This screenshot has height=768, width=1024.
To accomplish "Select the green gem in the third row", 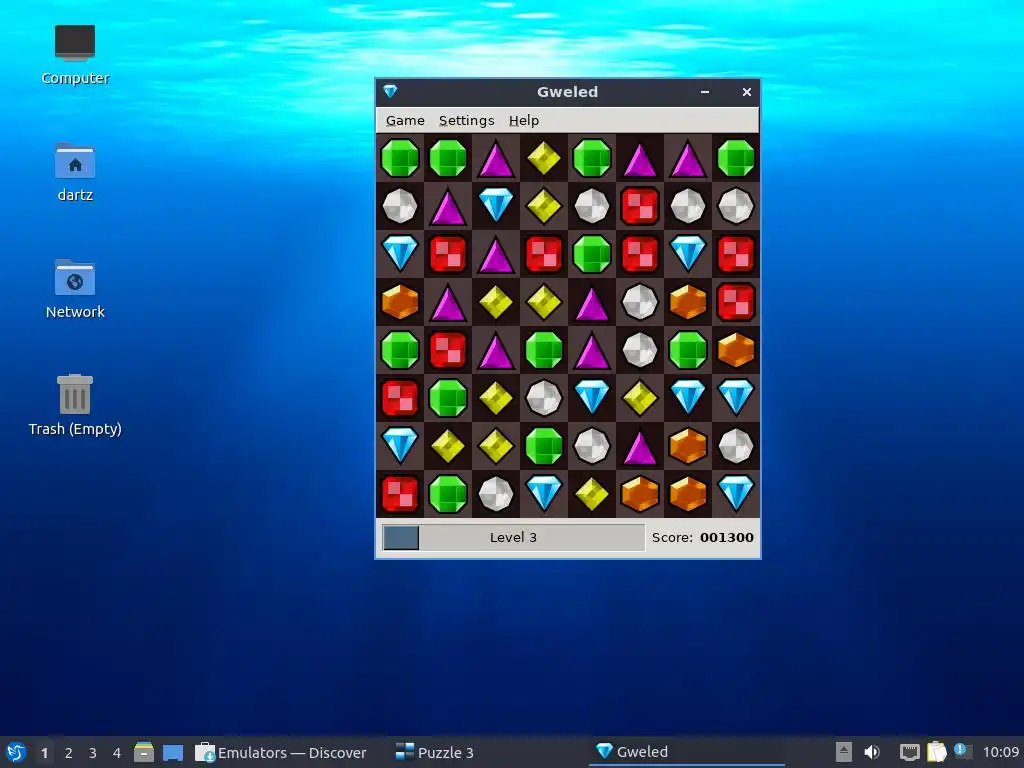I will (592, 254).
